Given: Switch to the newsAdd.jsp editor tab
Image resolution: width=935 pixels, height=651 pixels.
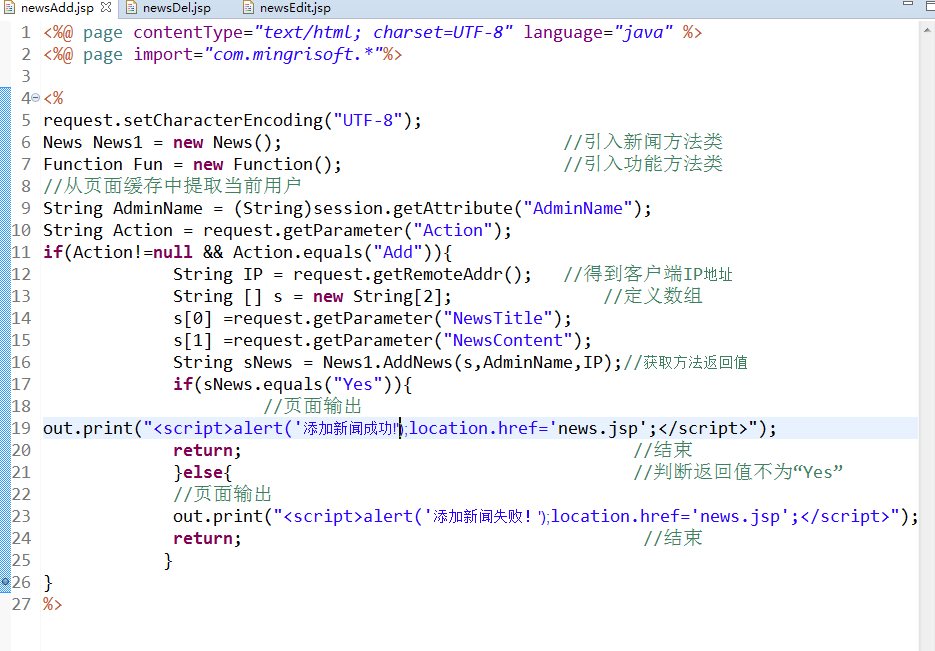Looking at the screenshot, I should tap(57, 8).
